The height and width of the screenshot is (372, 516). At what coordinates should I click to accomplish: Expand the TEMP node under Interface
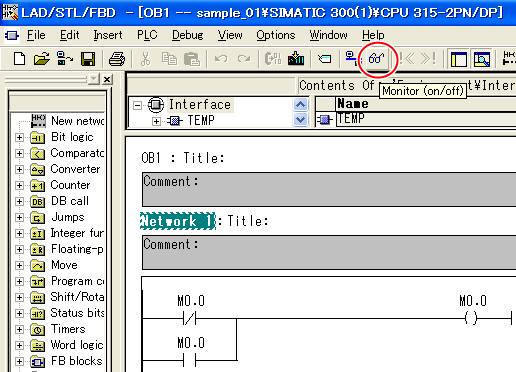coord(156,121)
